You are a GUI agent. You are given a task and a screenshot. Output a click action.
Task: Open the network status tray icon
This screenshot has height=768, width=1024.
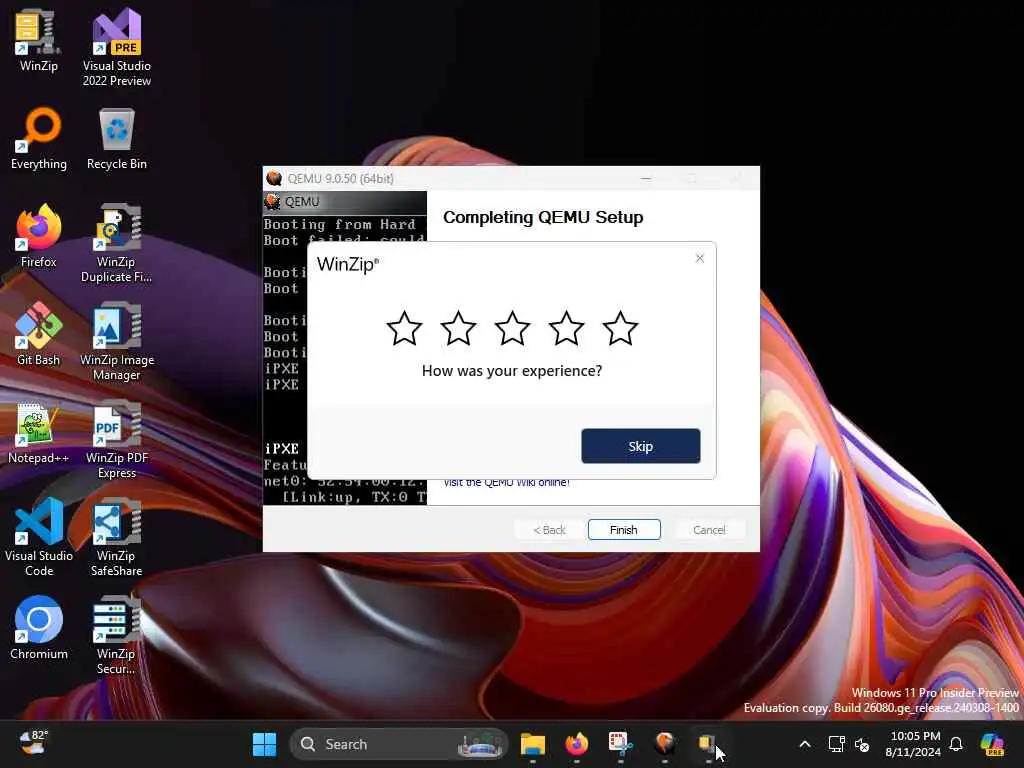(837, 744)
